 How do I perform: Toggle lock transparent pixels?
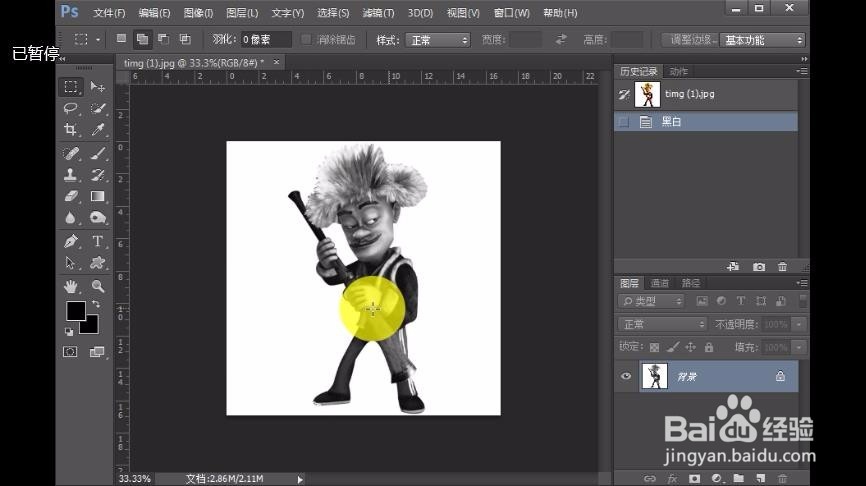coord(654,347)
